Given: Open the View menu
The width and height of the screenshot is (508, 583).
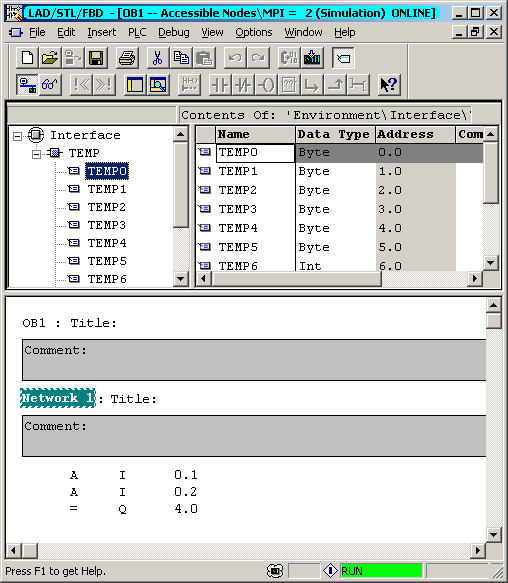Looking at the screenshot, I should [x=212, y=32].
